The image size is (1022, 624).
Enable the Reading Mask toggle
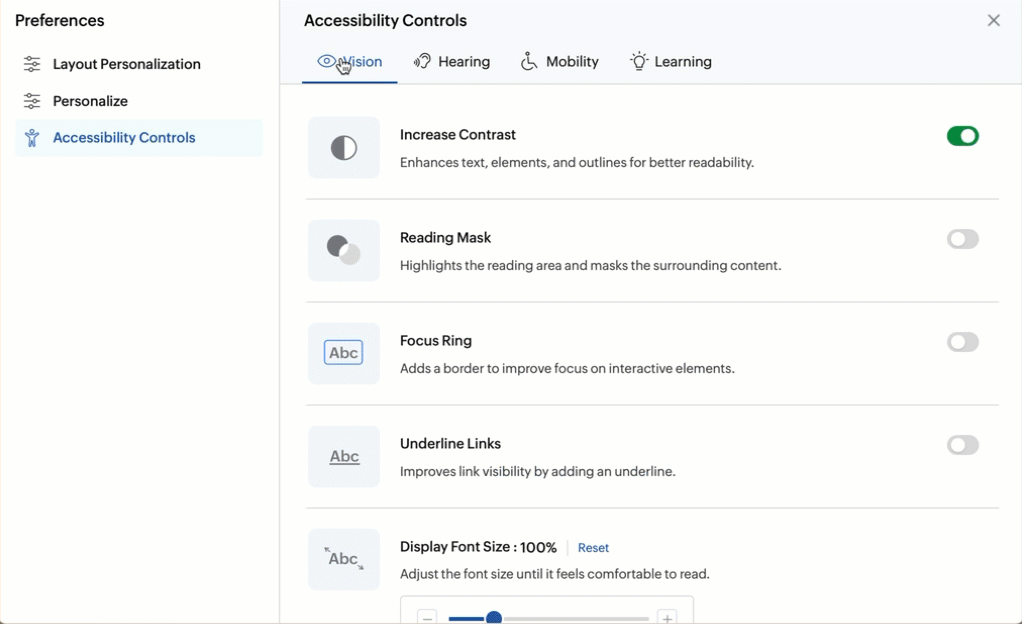coord(962,239)
